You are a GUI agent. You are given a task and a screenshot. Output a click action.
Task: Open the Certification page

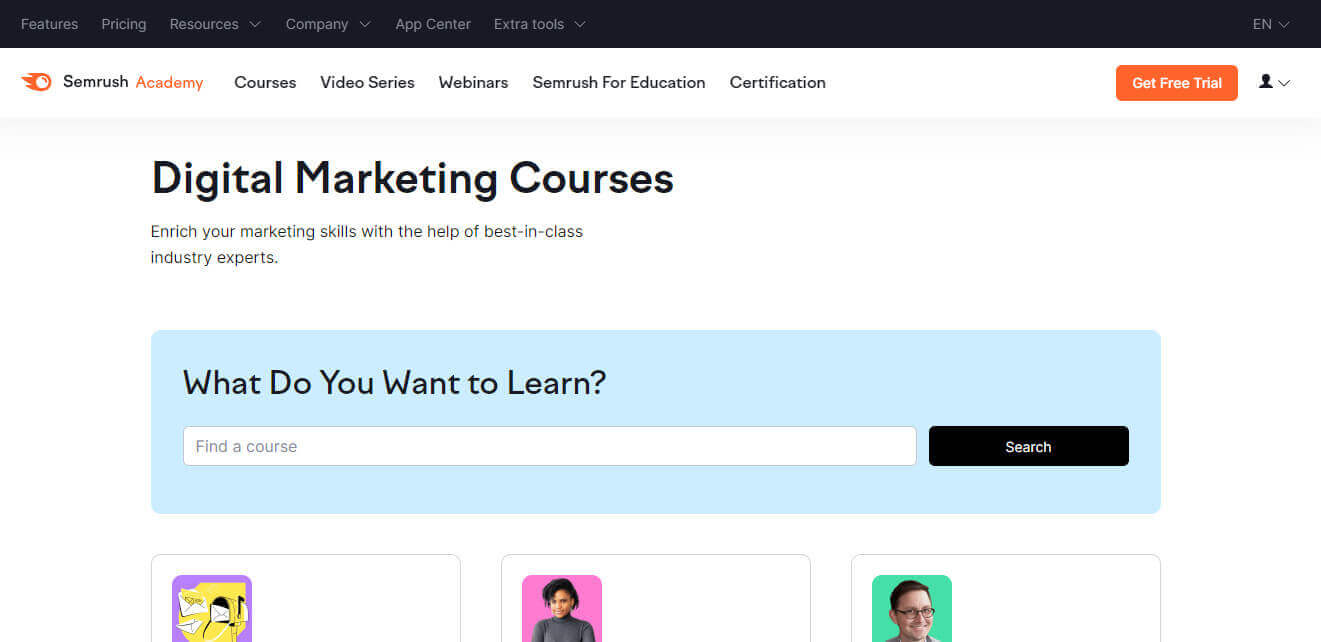tap(777, 82)
